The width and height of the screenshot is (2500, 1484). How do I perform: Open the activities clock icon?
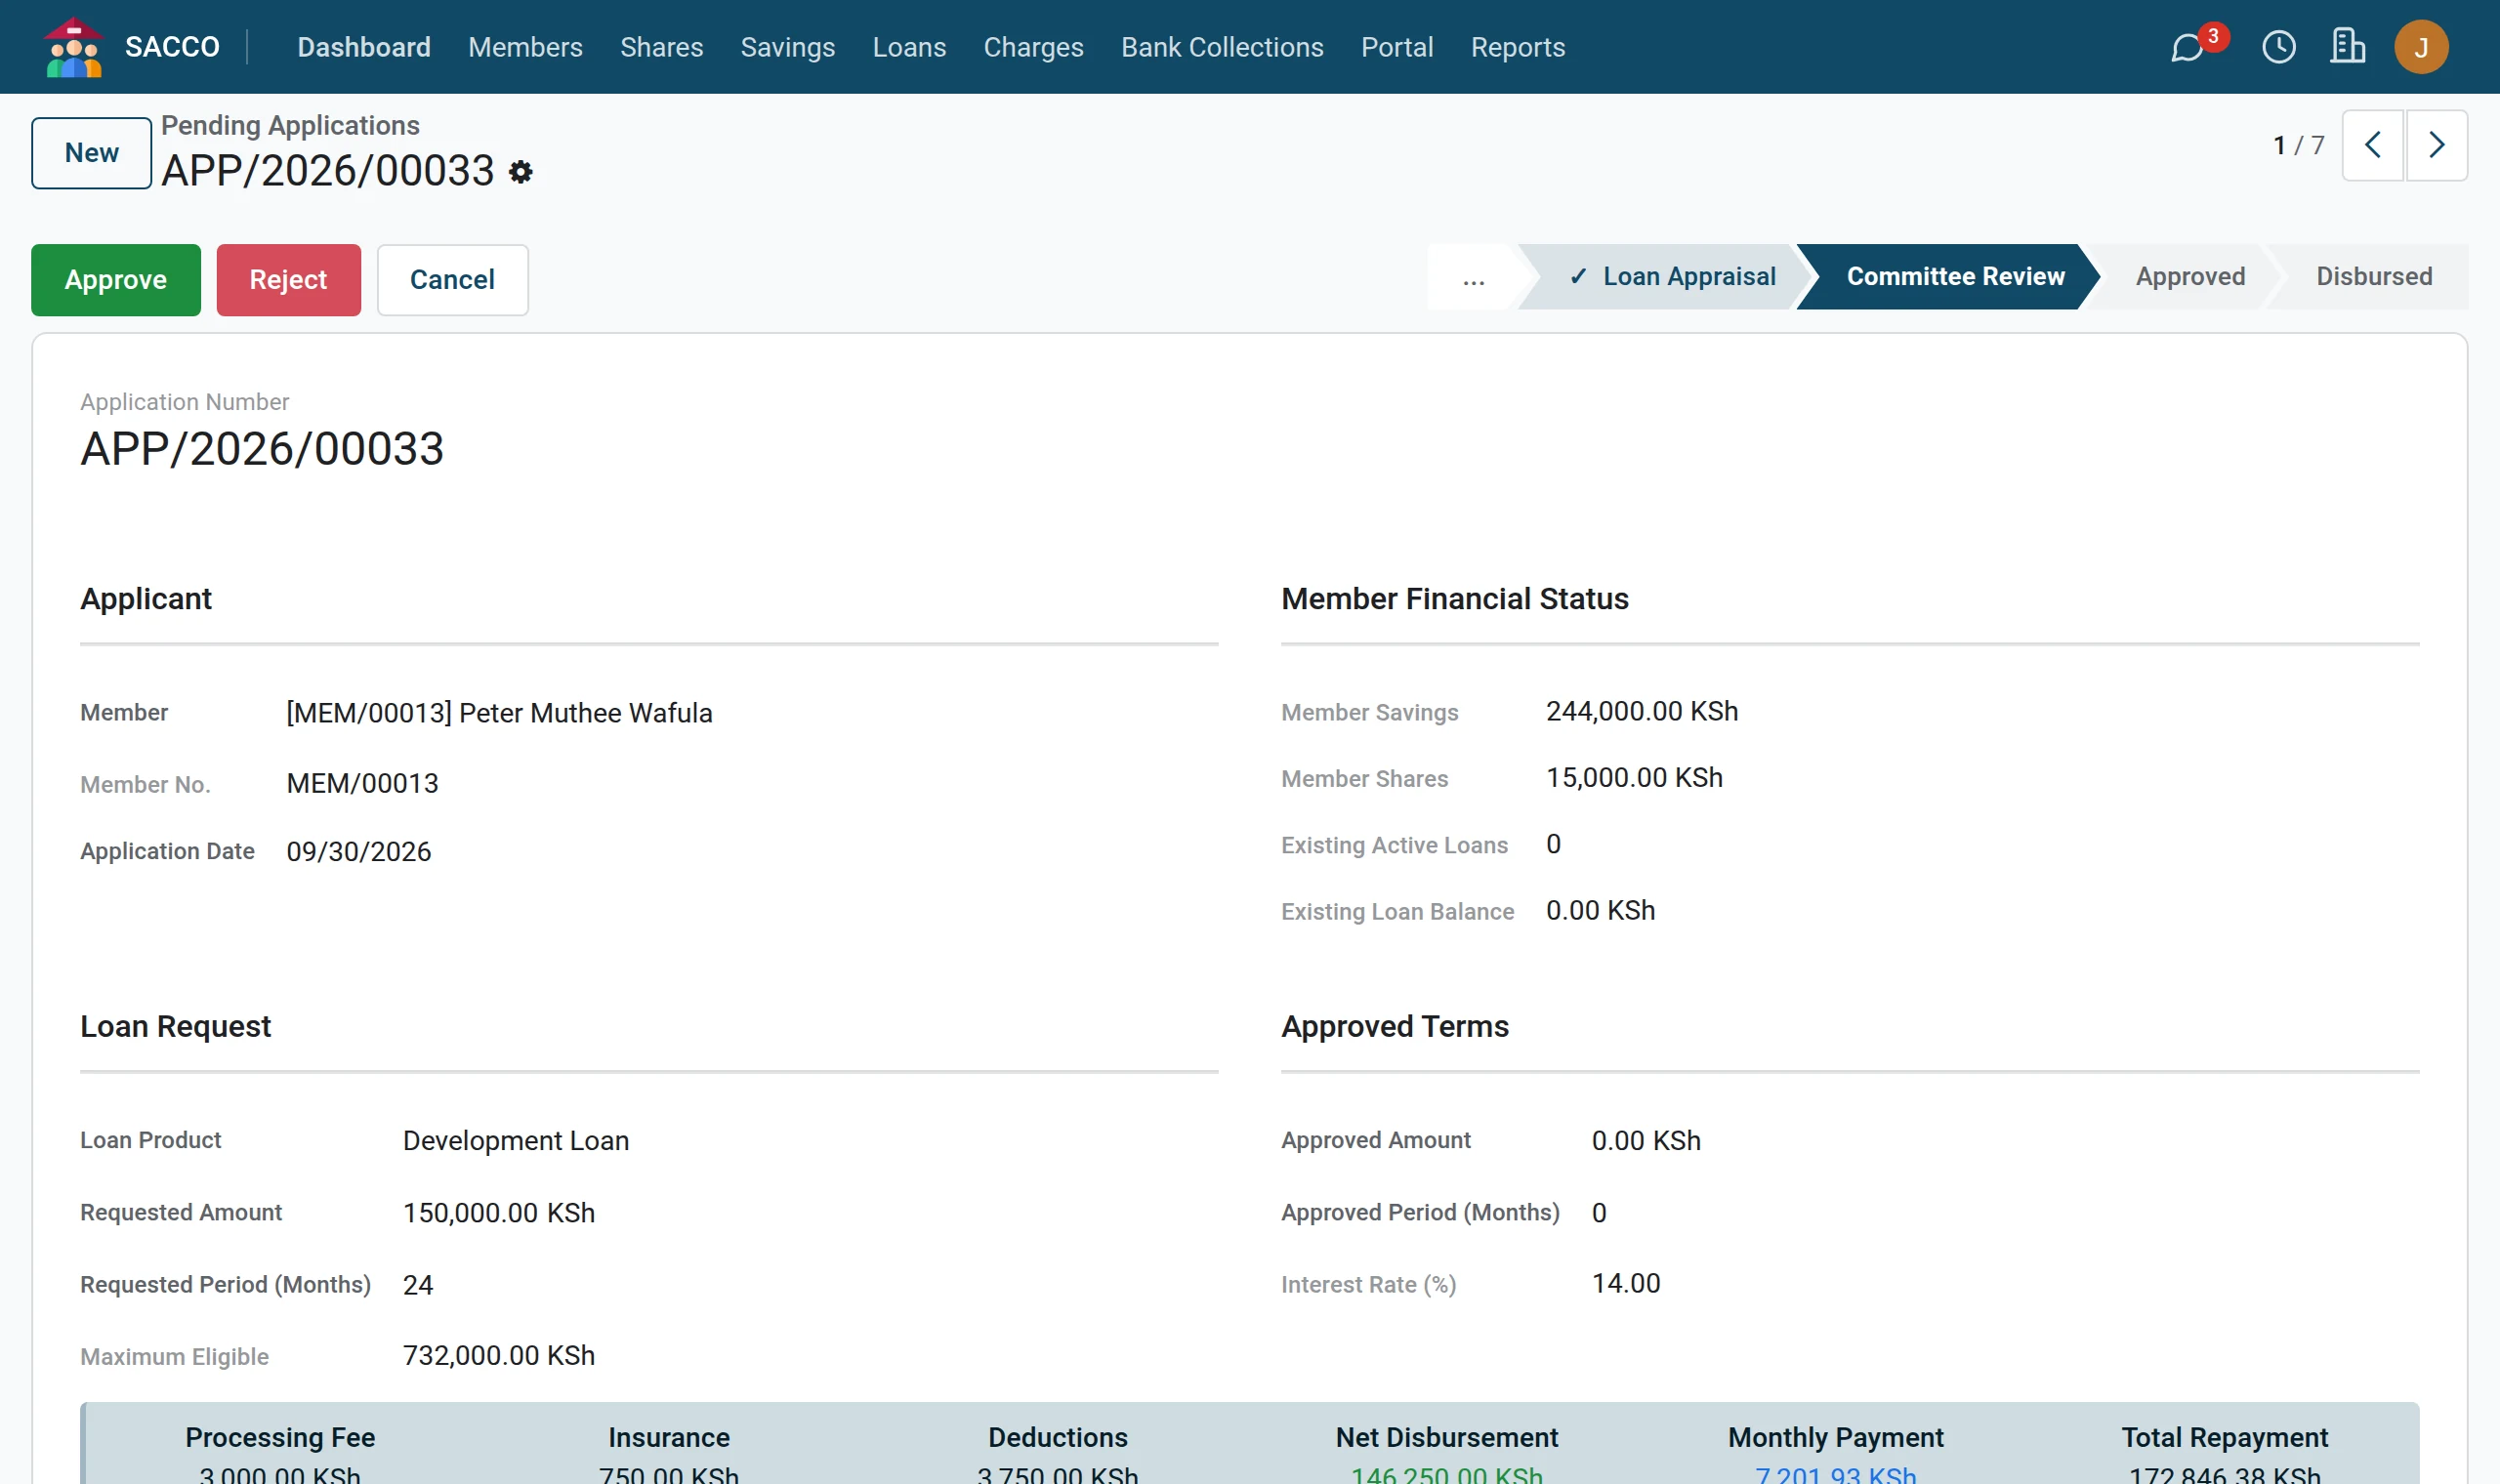coord(2278,47)
